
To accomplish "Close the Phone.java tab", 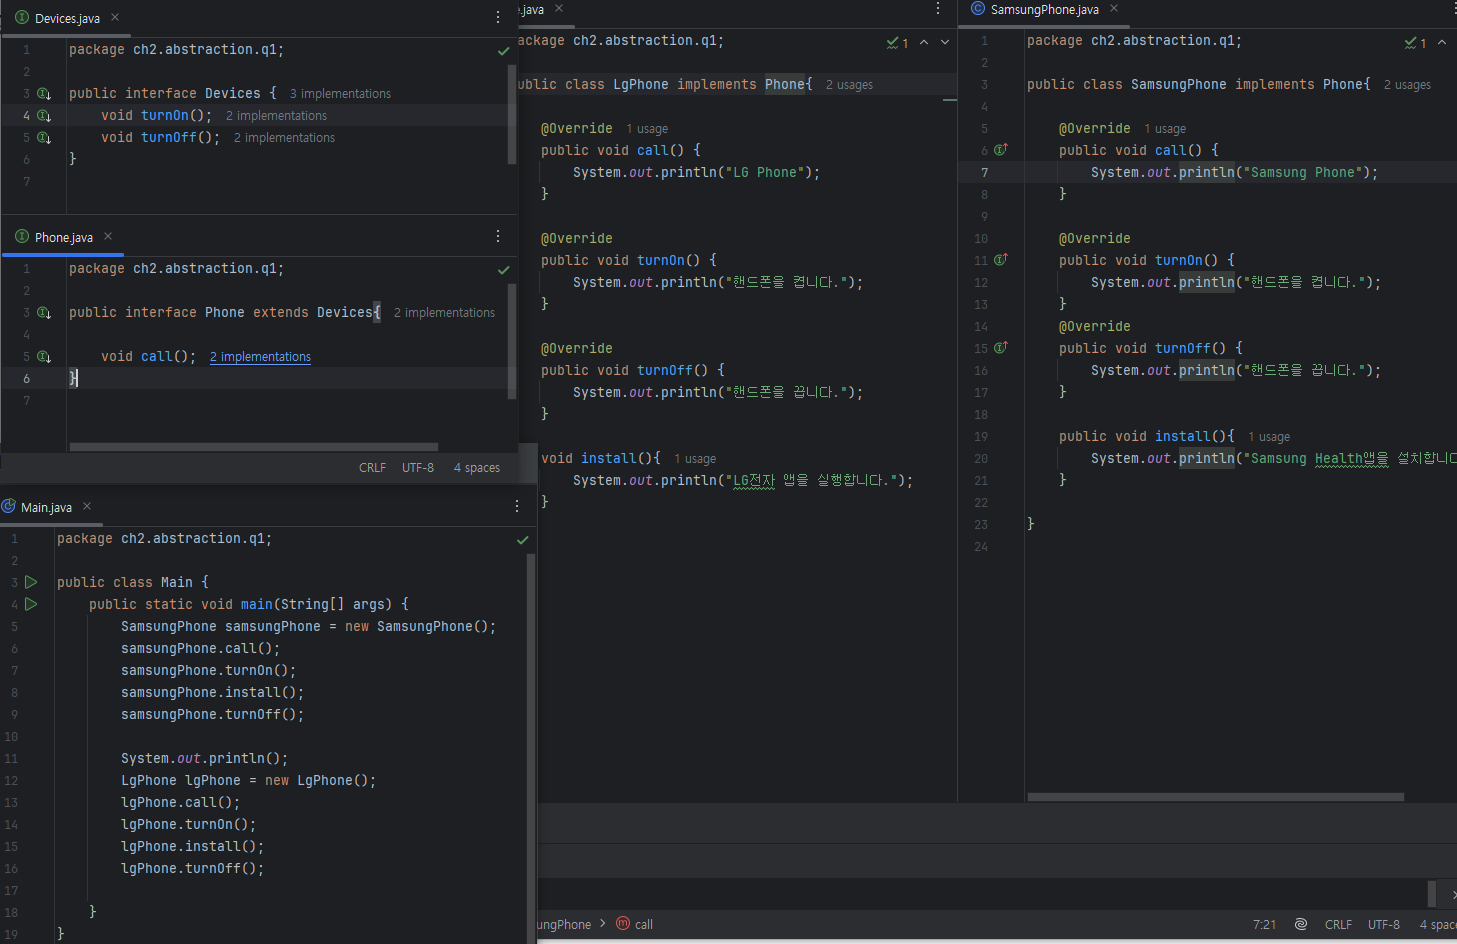I will click(108, 236).
